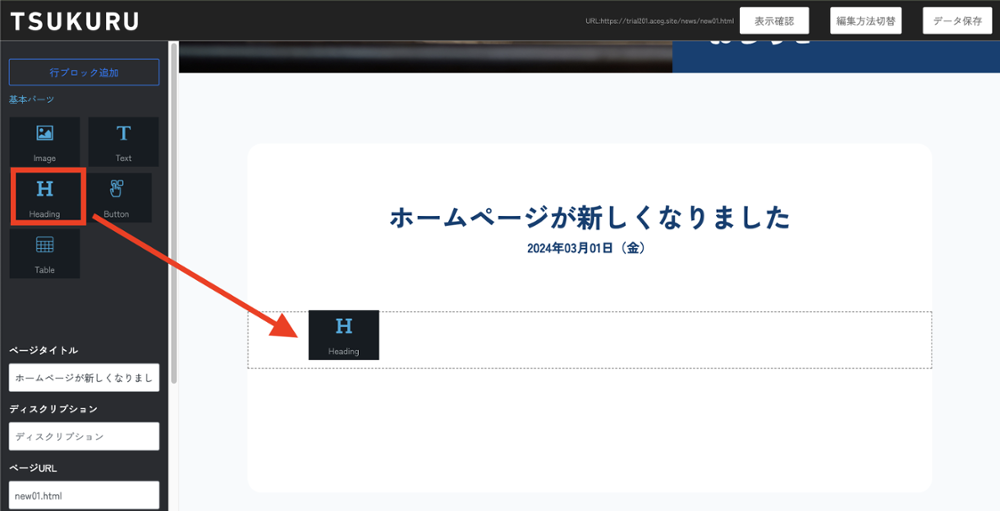Image resolution: width=1000 pixels, height=511 pixels.
Task: Click the 基本パーツ section label
Action: point(31,100)
